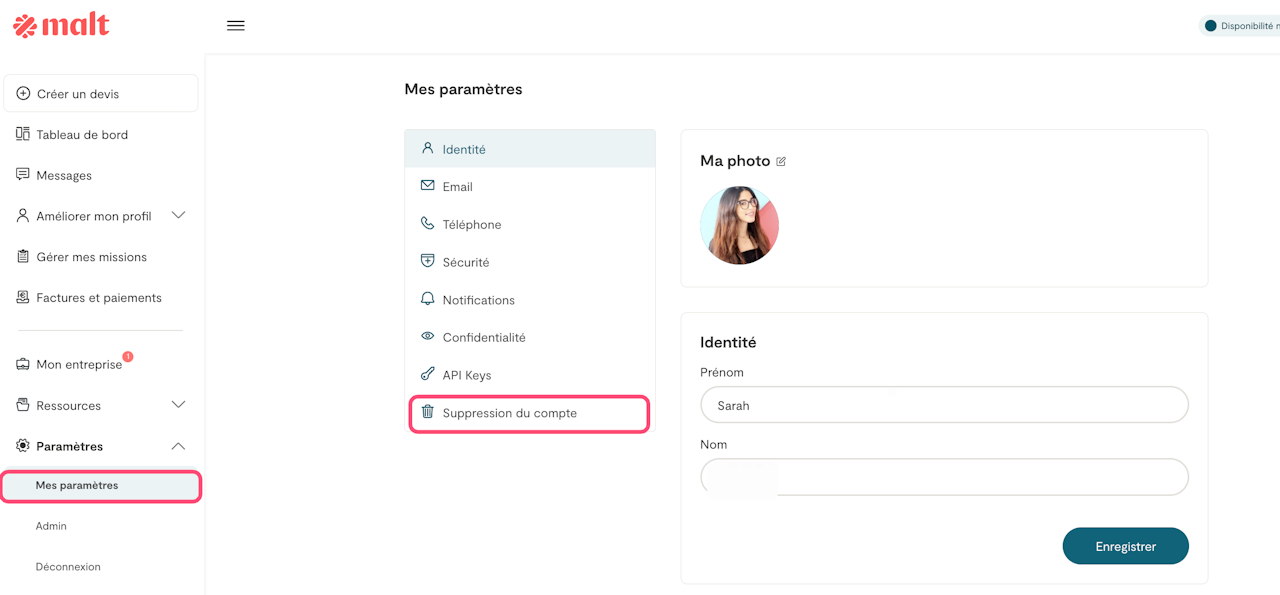This screenshot has width=1280, height=595.
Task: Toggle the hamburger menu icon
Action: click(236, 26)
